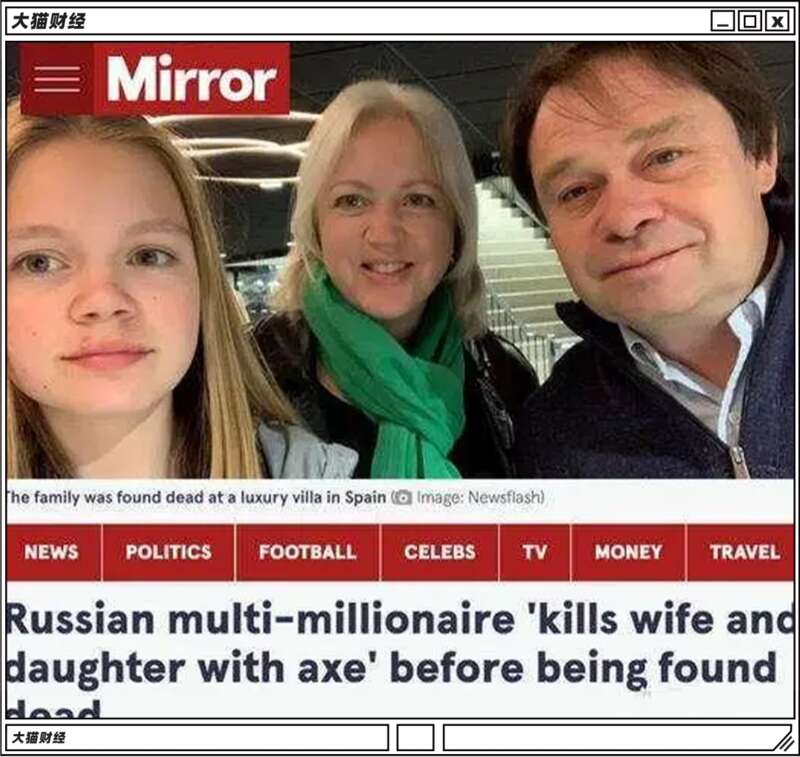Viewport: 800px width, 757px height.
Task: Open the NEWS section tab
Action: 54,552
